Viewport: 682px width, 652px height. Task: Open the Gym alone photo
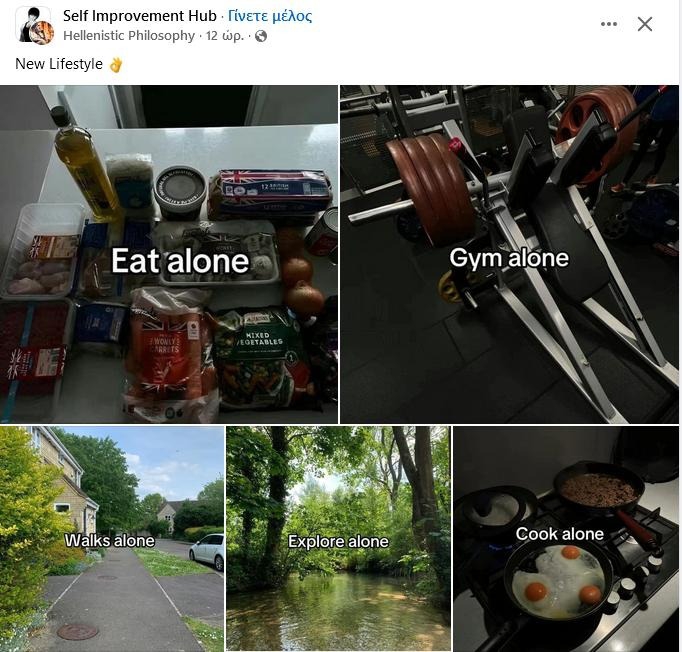point(509,254)
